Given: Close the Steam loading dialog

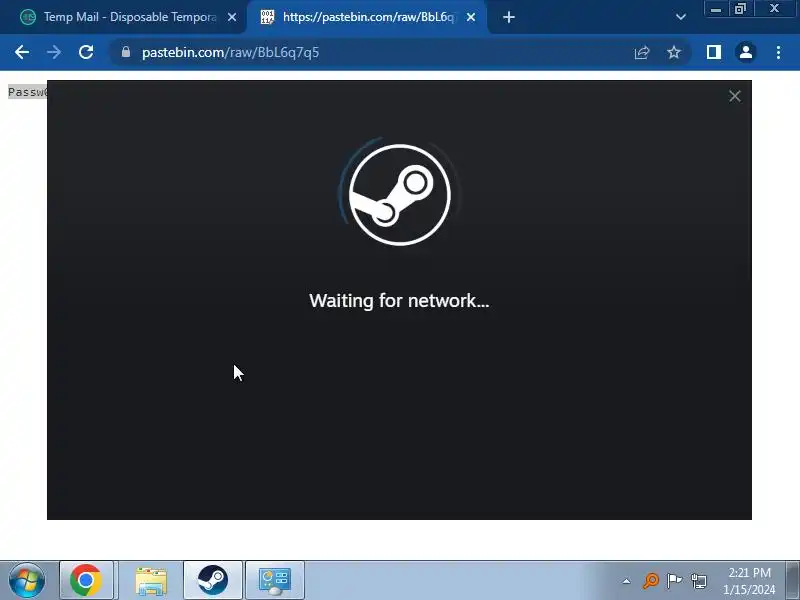Looking at the screenshot, I should click(734, 96).
